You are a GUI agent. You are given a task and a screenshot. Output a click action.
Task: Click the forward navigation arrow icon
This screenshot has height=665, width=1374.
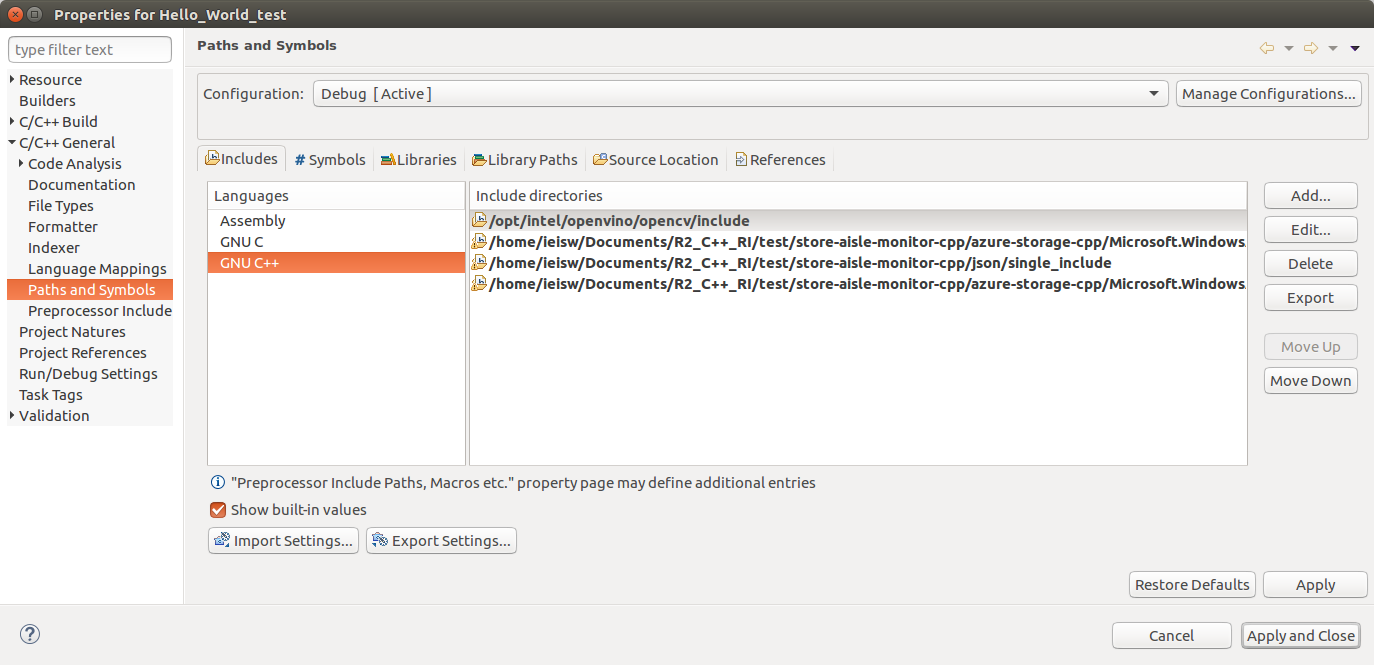click(1311, 48)
